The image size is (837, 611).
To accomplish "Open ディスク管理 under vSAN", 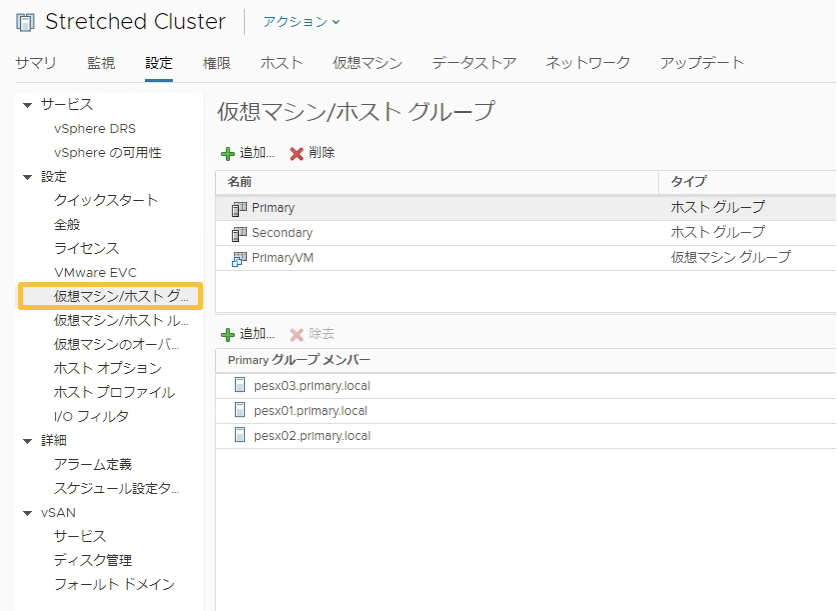I will point(93,560).
